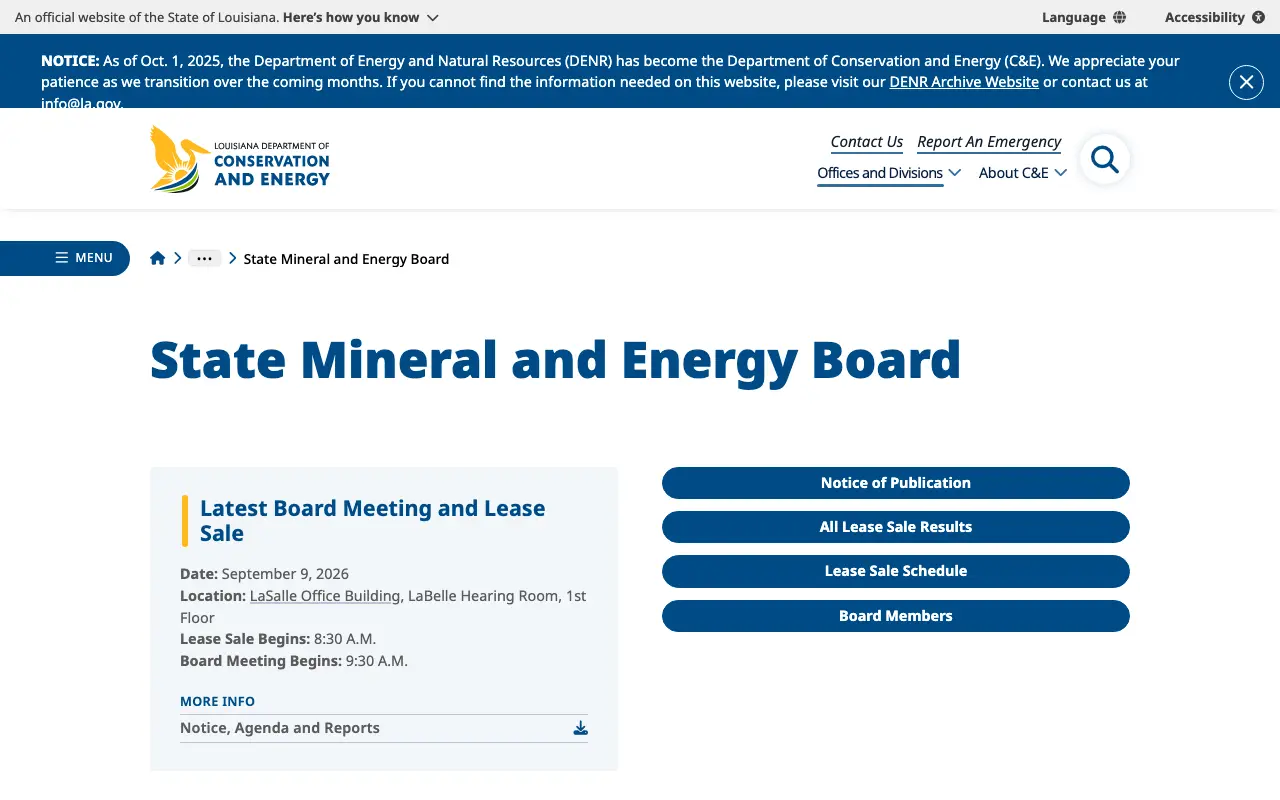Click the 'Lease Sale Begins: 8:30 A.M.' line
This screenshot has width=1280, height=800.
pyautogui.click(x=278, y=639)
